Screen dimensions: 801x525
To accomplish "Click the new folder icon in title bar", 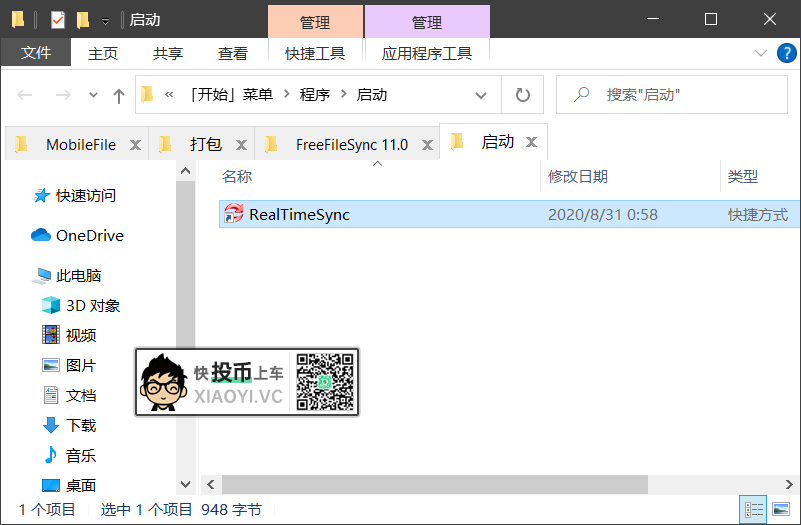I will [x=83, y=20].
